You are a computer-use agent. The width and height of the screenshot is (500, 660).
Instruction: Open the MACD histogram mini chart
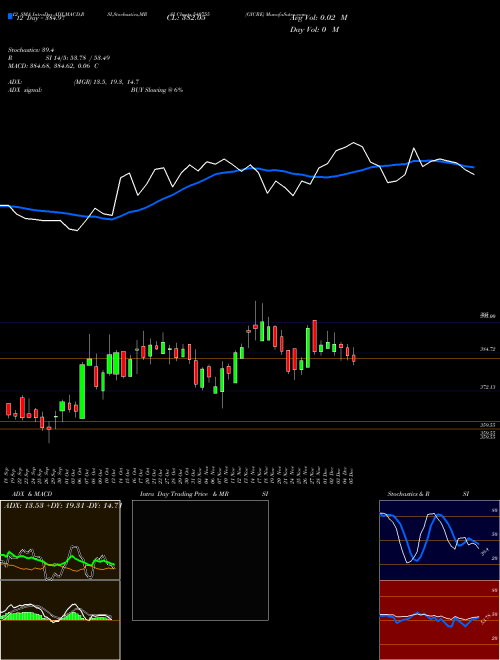click(x=60, y=620)
